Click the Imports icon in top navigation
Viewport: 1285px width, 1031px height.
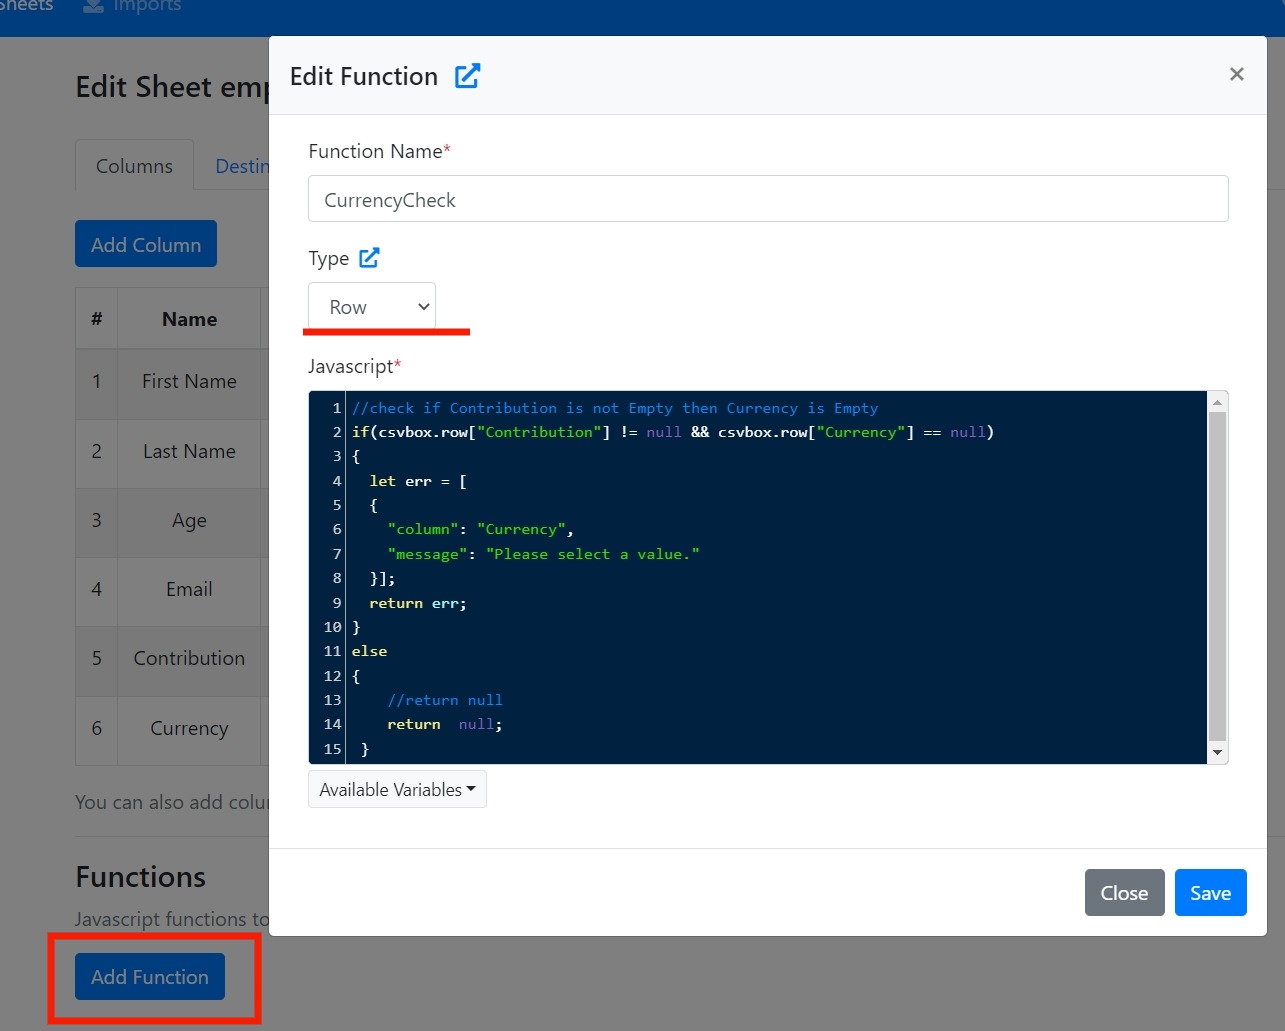click(x=93, y=6)
